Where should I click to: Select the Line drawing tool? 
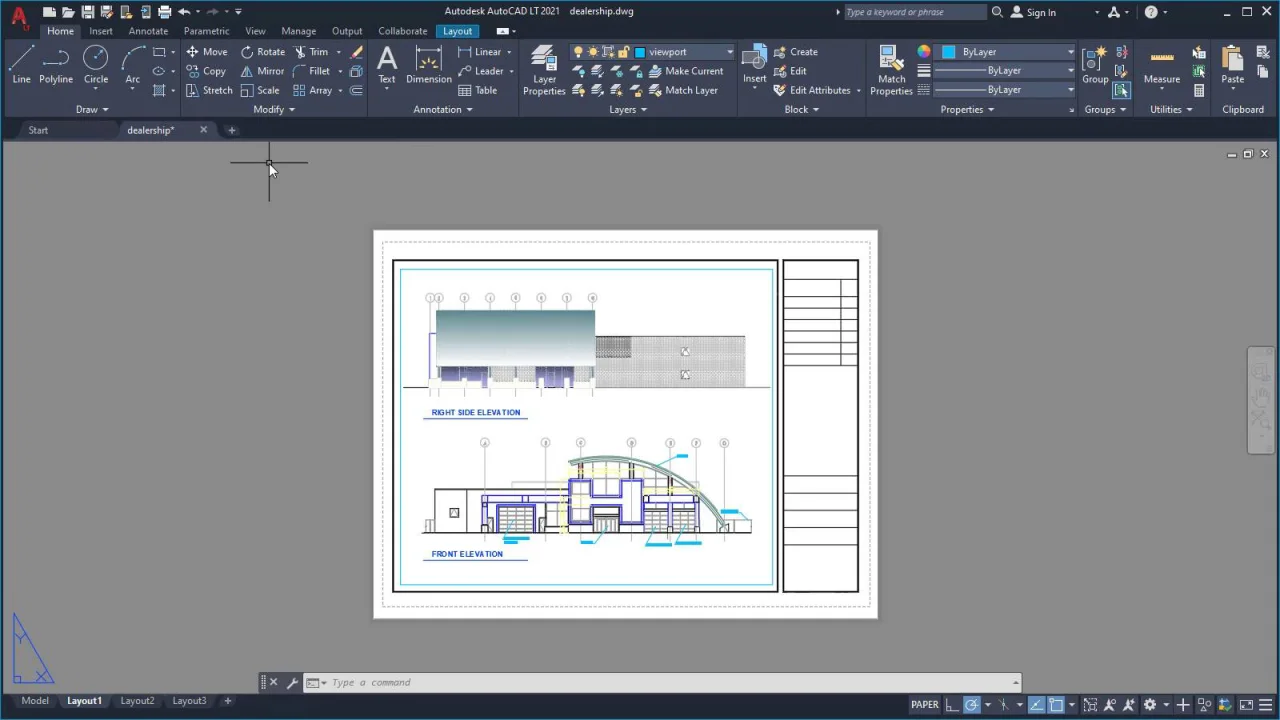[x=21, y=64]
